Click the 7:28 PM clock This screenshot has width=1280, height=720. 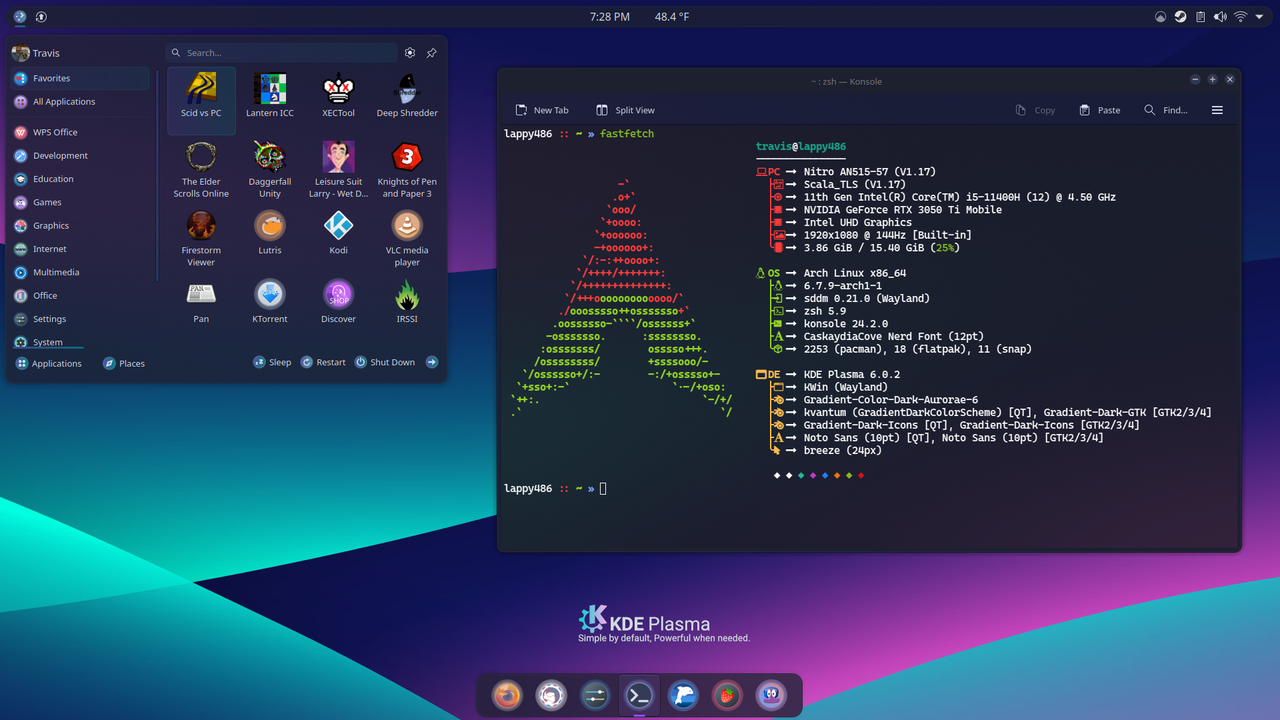610,17
